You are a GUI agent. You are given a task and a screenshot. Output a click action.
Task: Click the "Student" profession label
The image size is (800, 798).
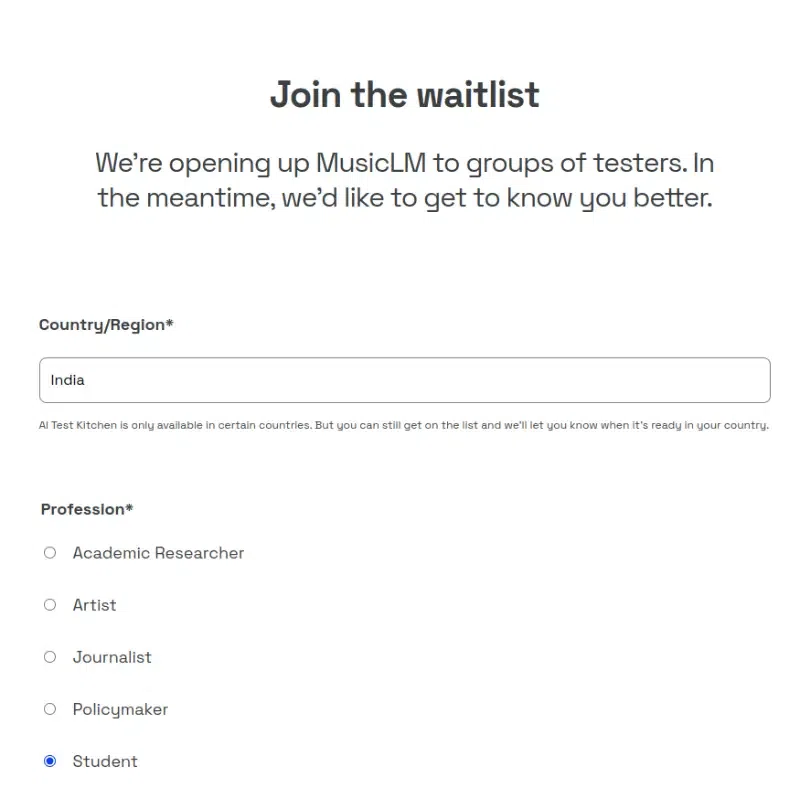pyautogui.click(x=105, y=761)
